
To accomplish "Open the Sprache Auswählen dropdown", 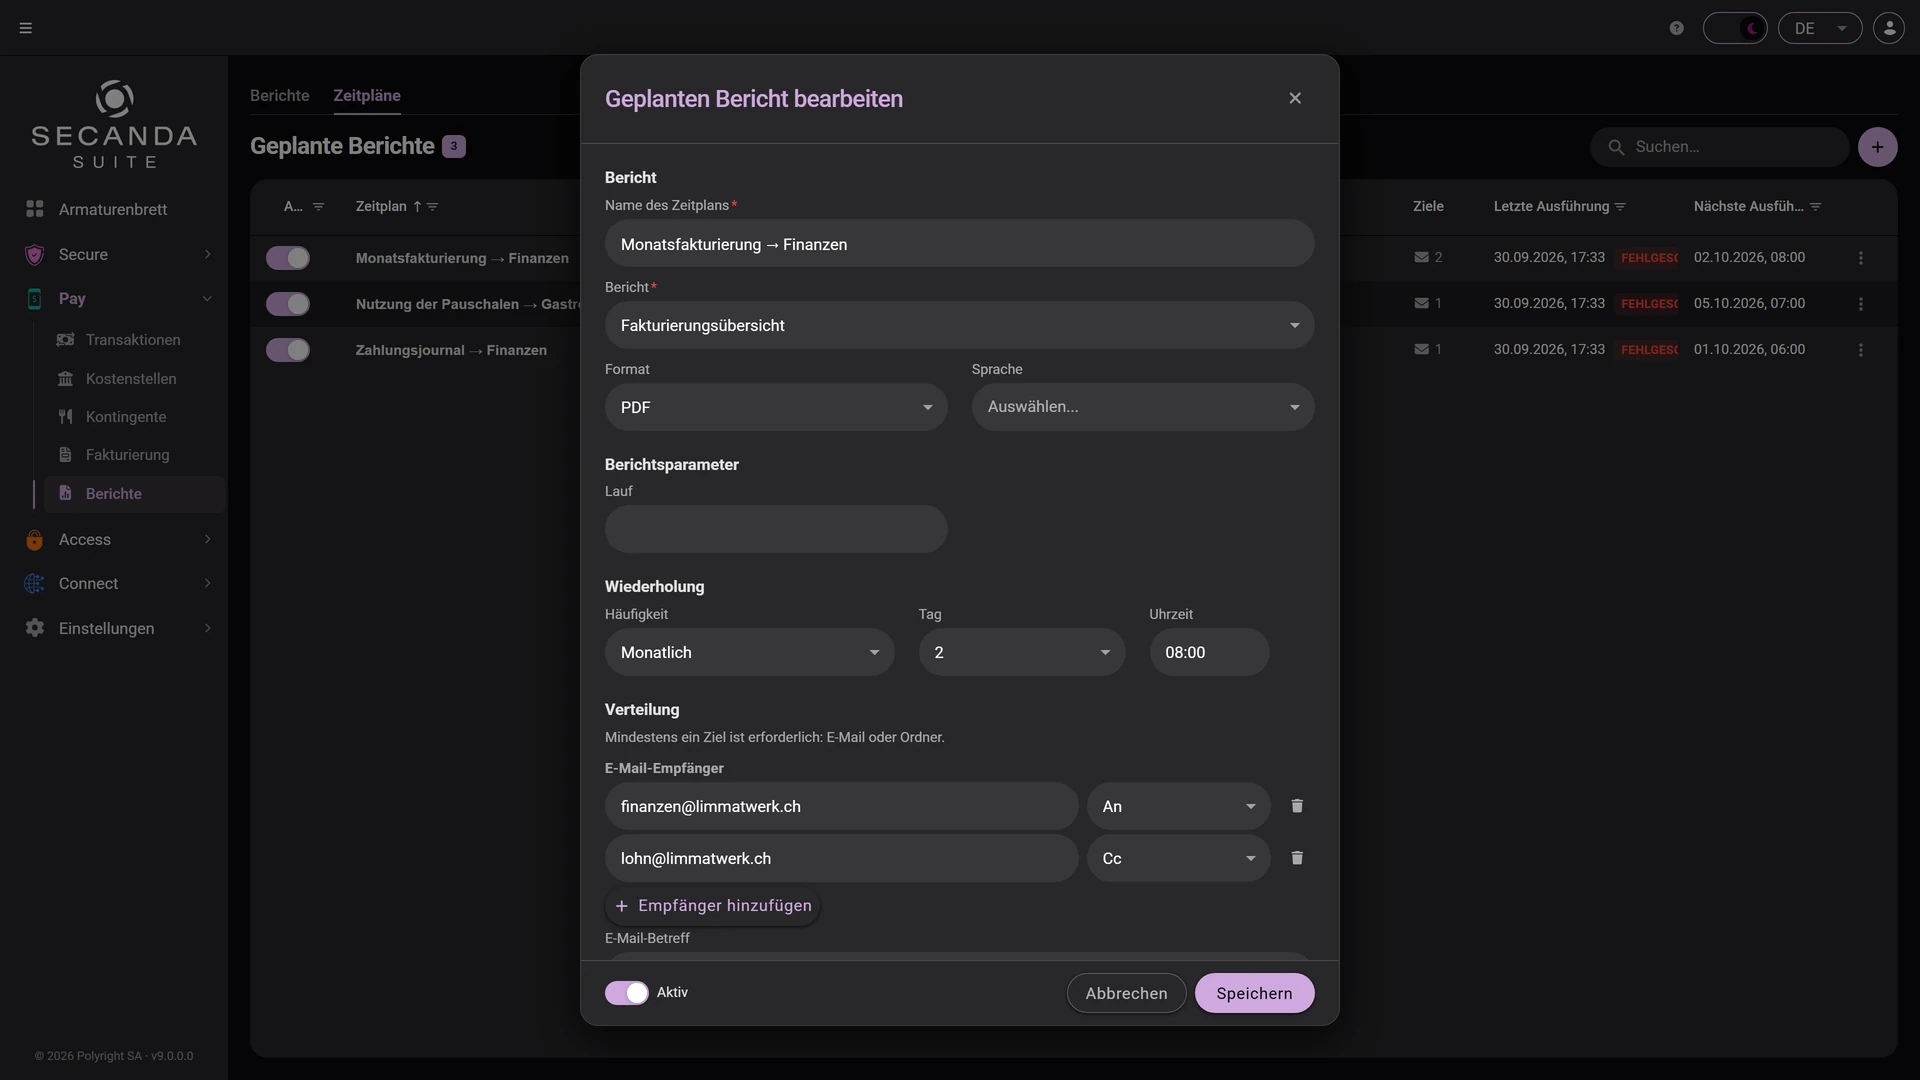I will (1143, 407).
